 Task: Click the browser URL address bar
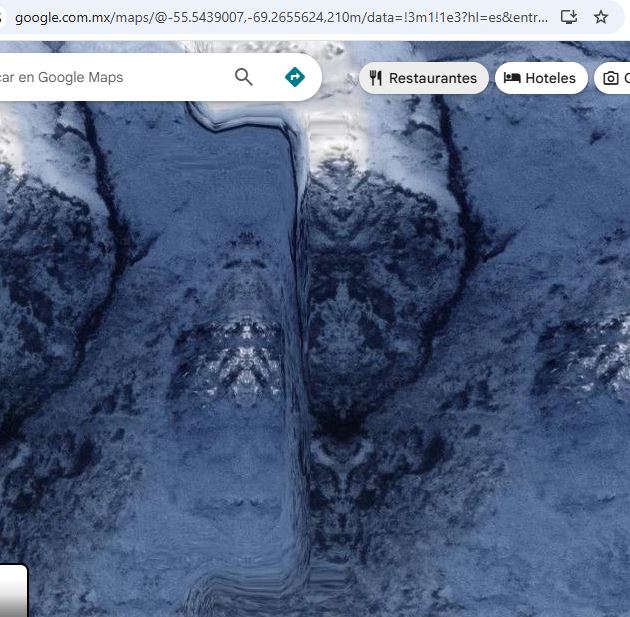tap(281, 18)
